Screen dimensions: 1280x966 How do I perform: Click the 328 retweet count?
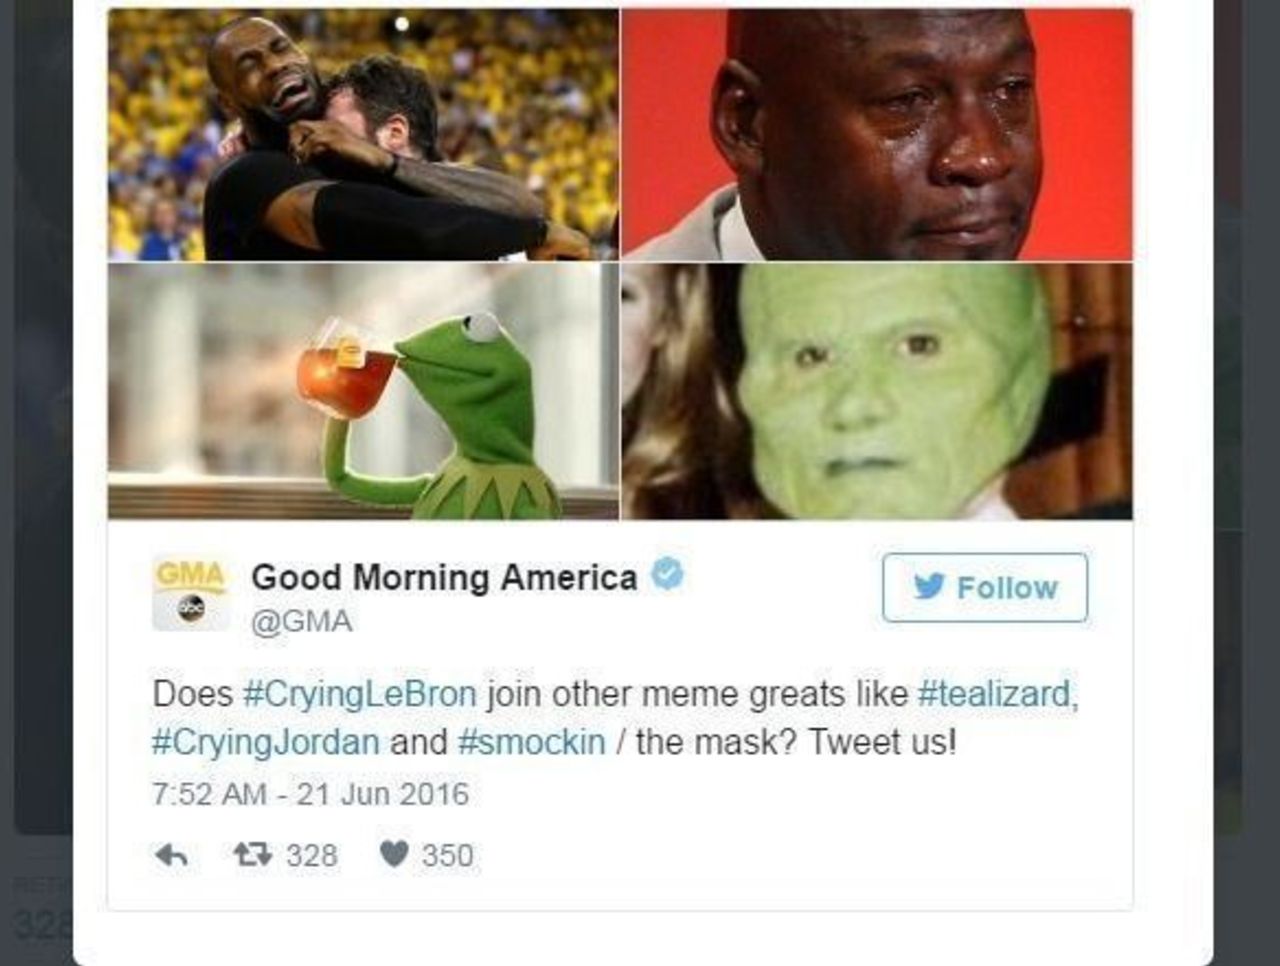click(x=312, y=856)
